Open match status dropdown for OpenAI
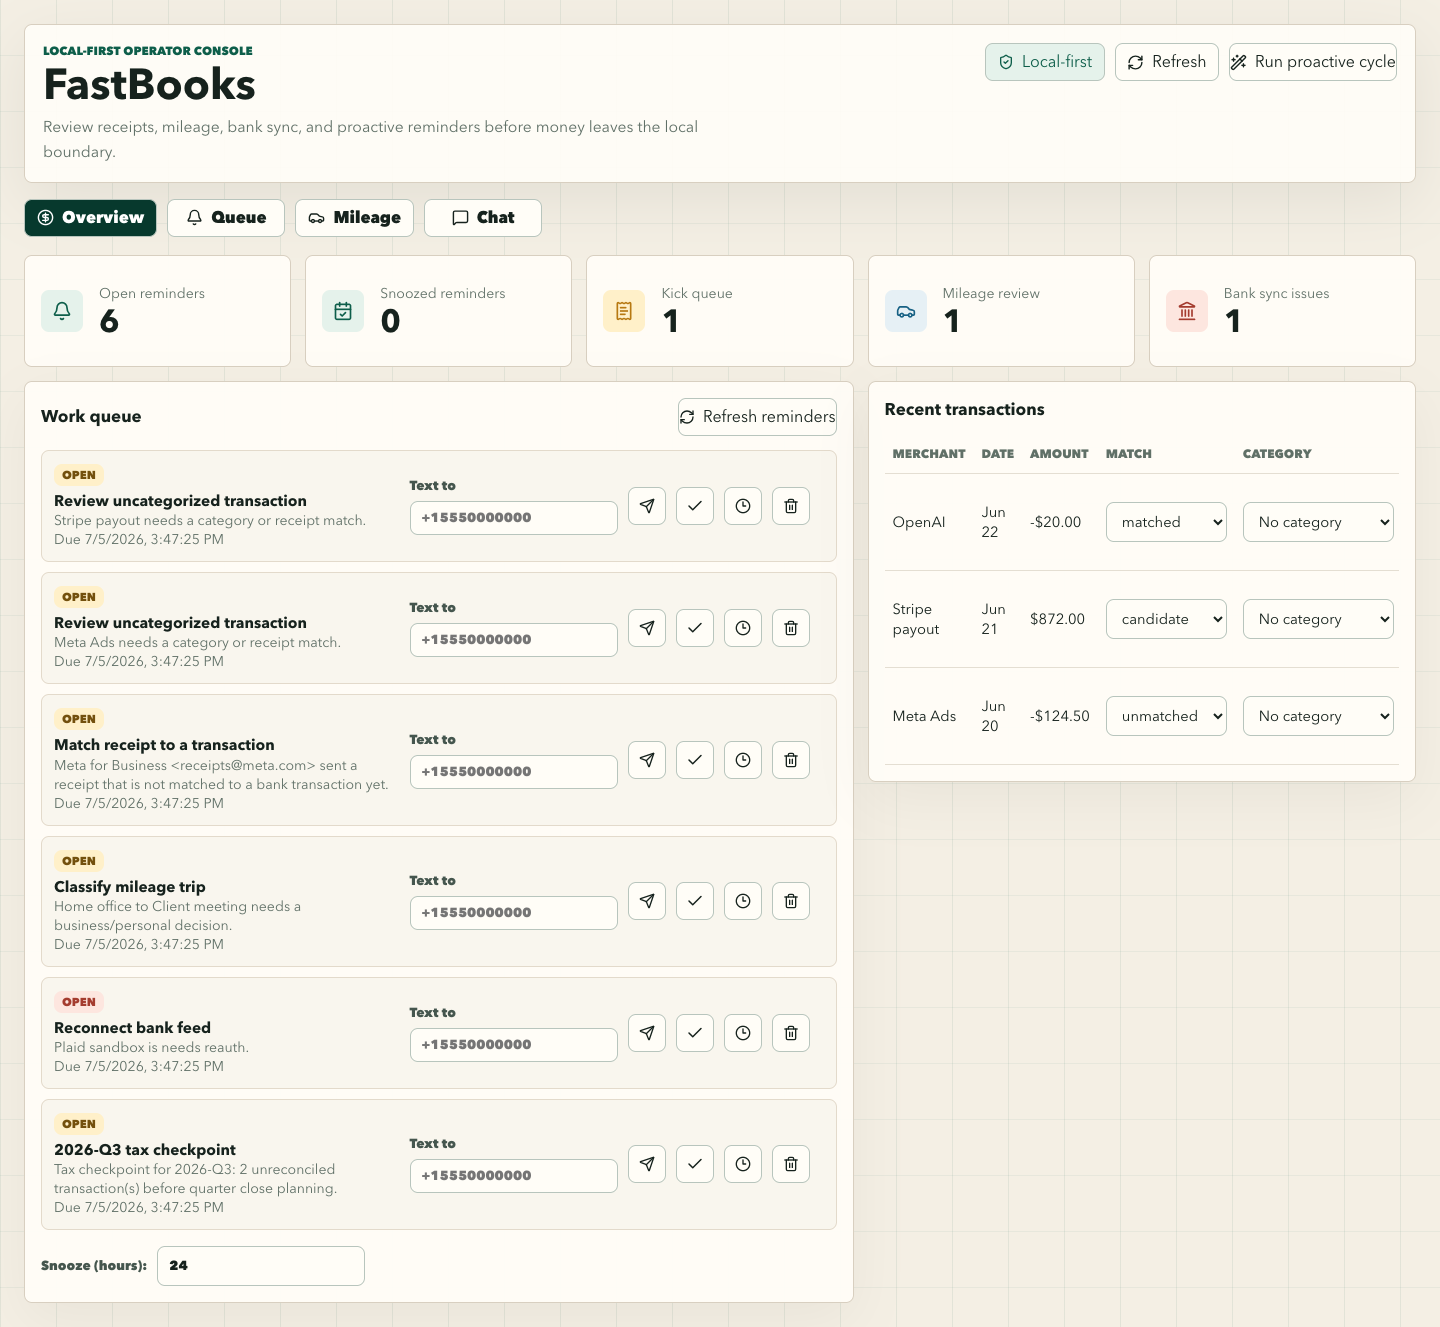This screenshot has width=1440, height=1327. [1166, 522]
